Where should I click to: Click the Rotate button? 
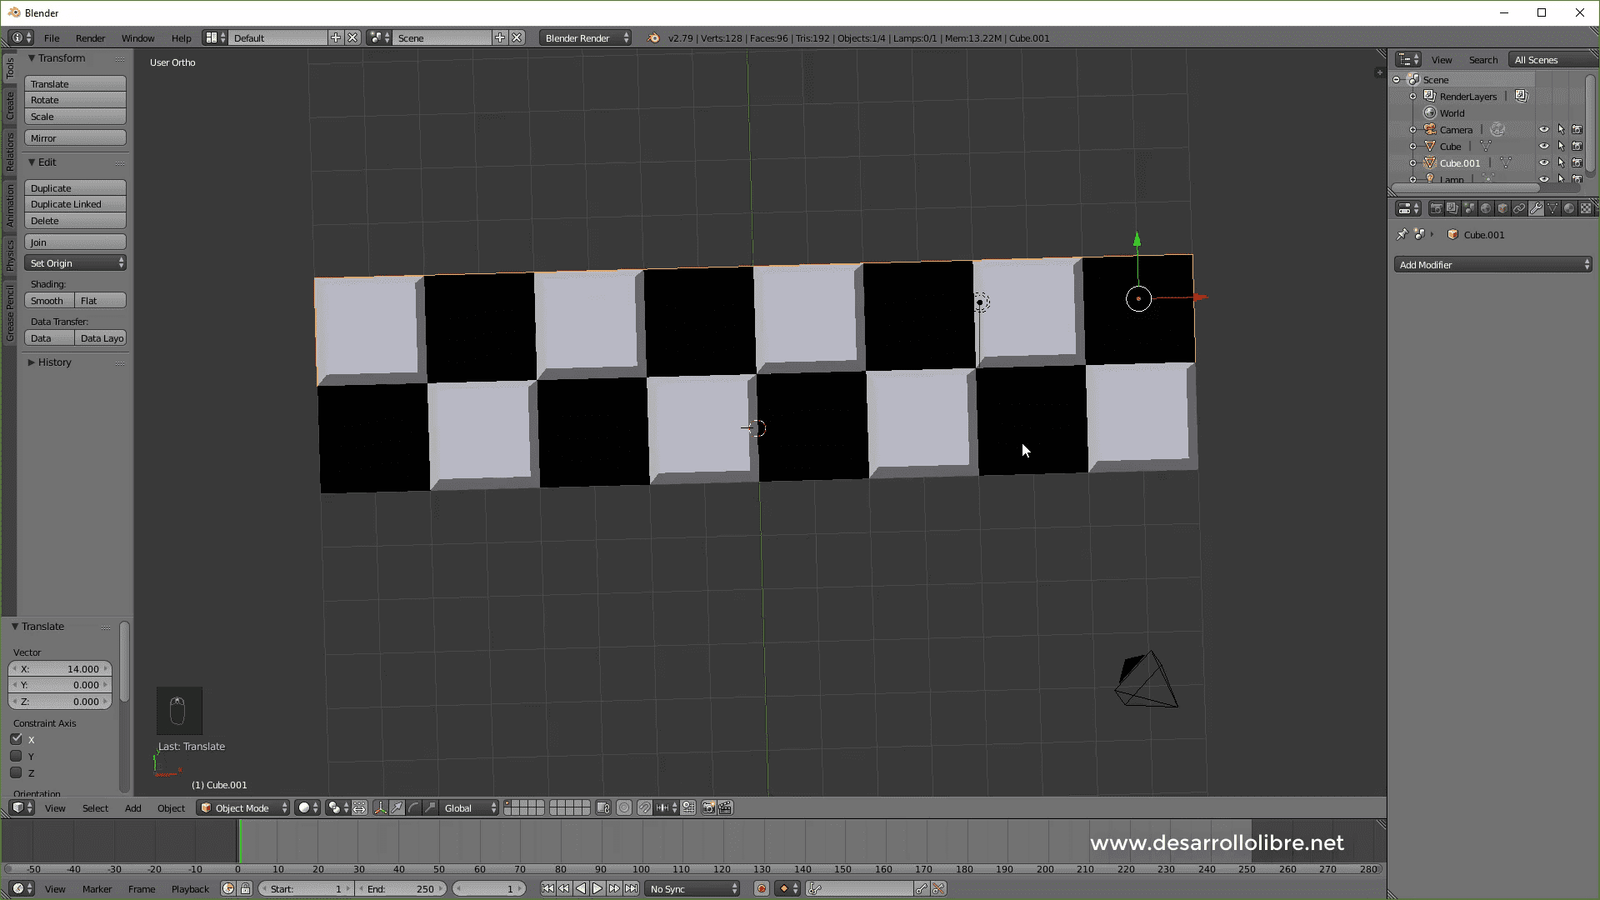[76, 100]
